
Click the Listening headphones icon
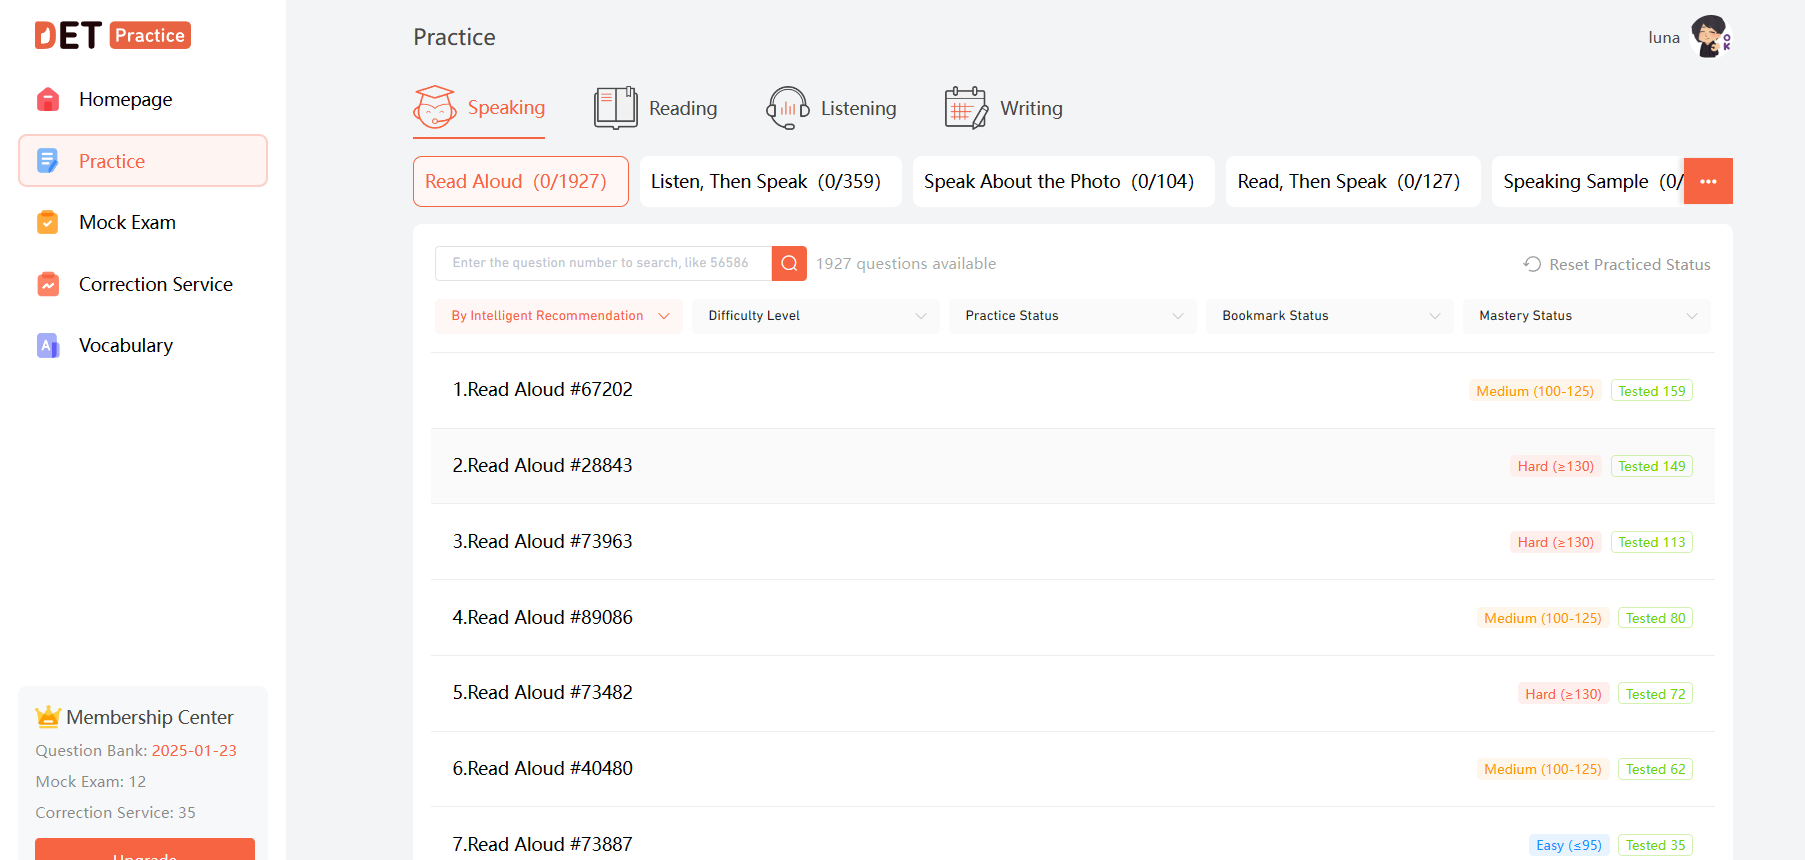tap(788, 108)
